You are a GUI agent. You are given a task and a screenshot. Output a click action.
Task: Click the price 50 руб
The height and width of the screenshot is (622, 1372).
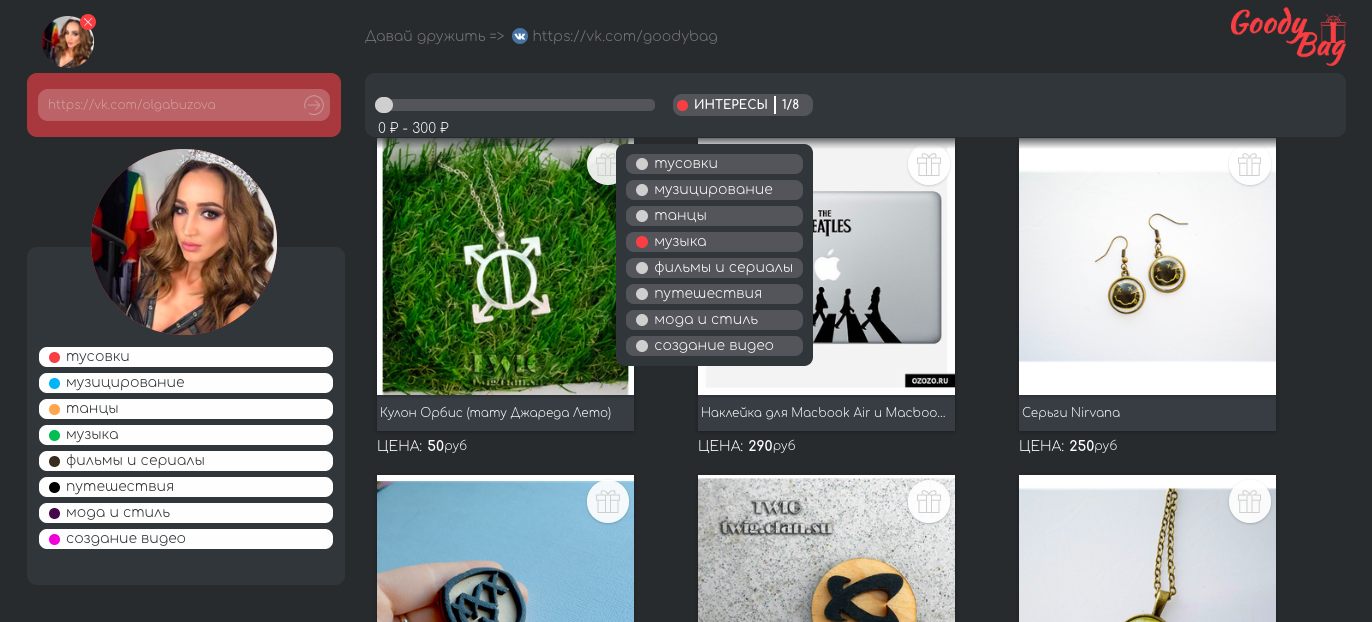coord(447,446)
